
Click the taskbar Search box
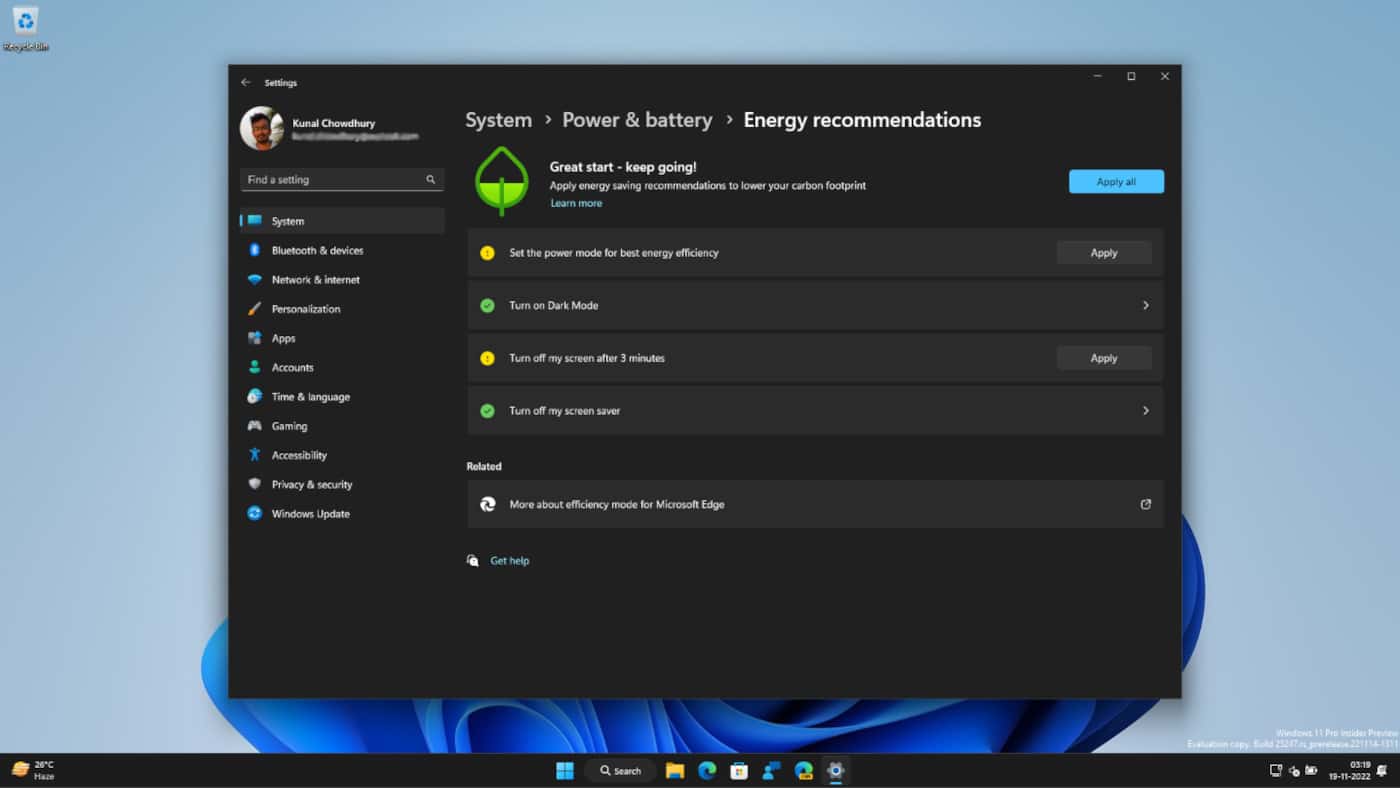621,771
